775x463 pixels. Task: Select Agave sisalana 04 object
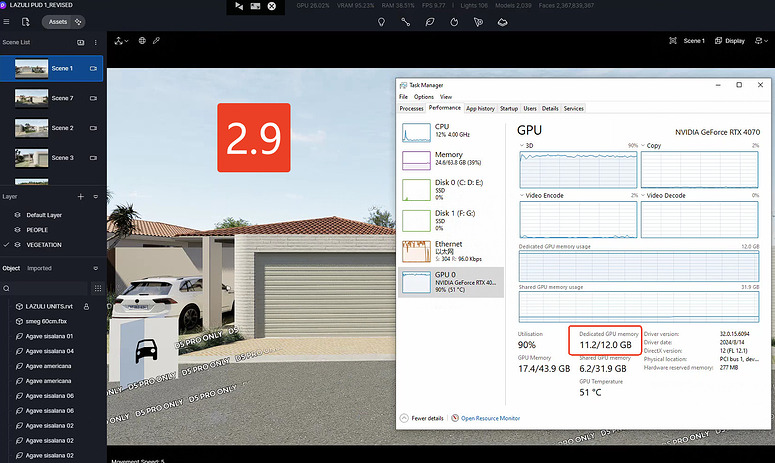point(49,351)
